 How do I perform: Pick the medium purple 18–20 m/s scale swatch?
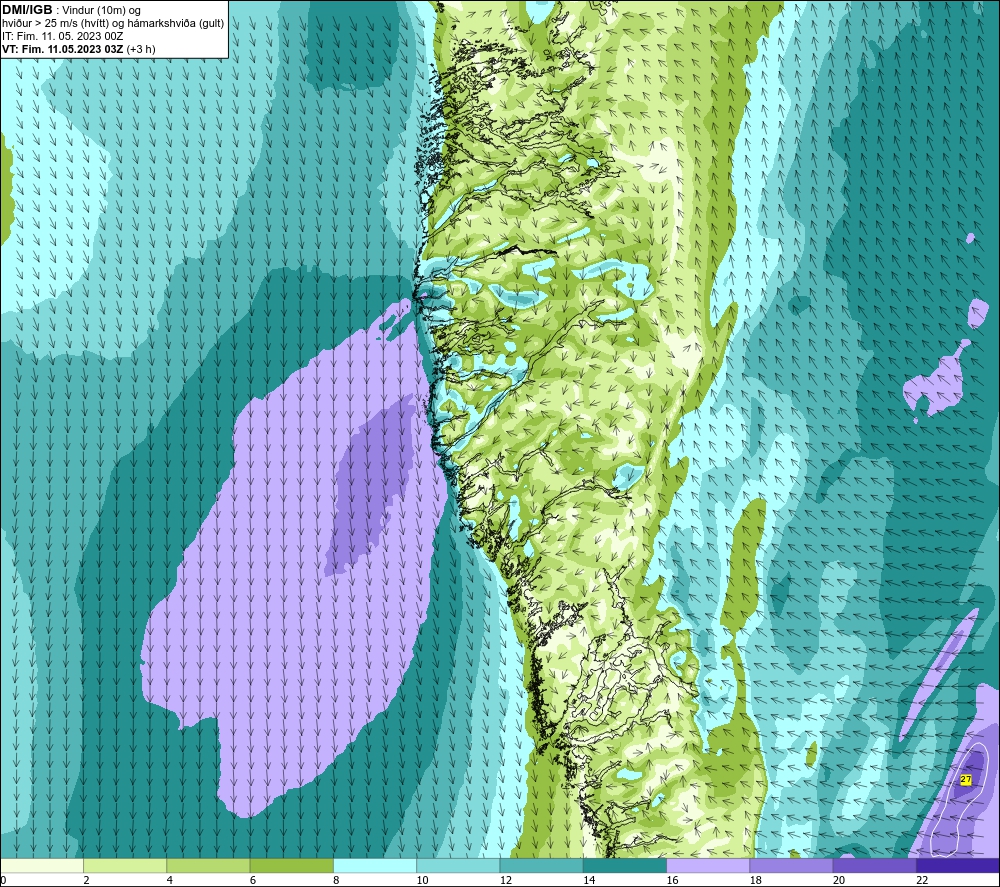(791, 865)
